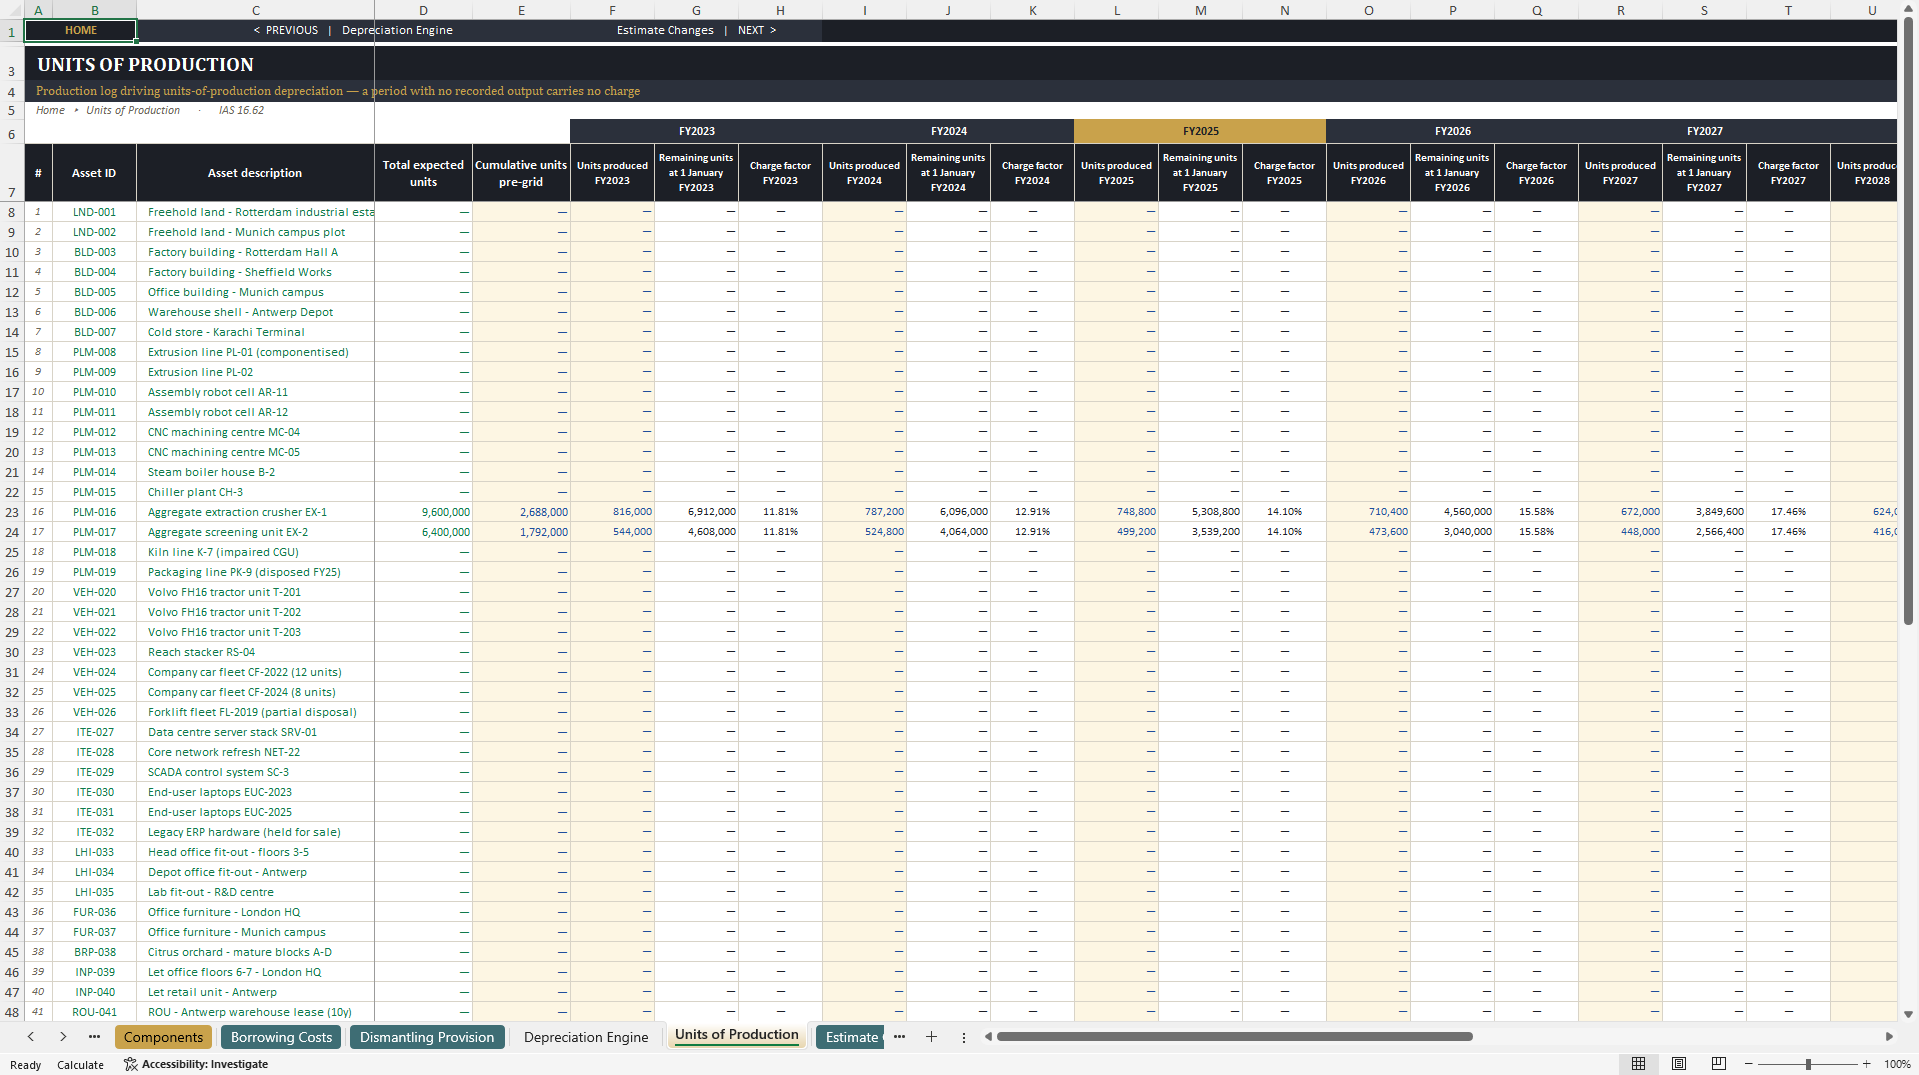This screenshot has width=1919, height=1075.
Task: Select the FY2025 highlighted period header
Action: (1200, 131)
